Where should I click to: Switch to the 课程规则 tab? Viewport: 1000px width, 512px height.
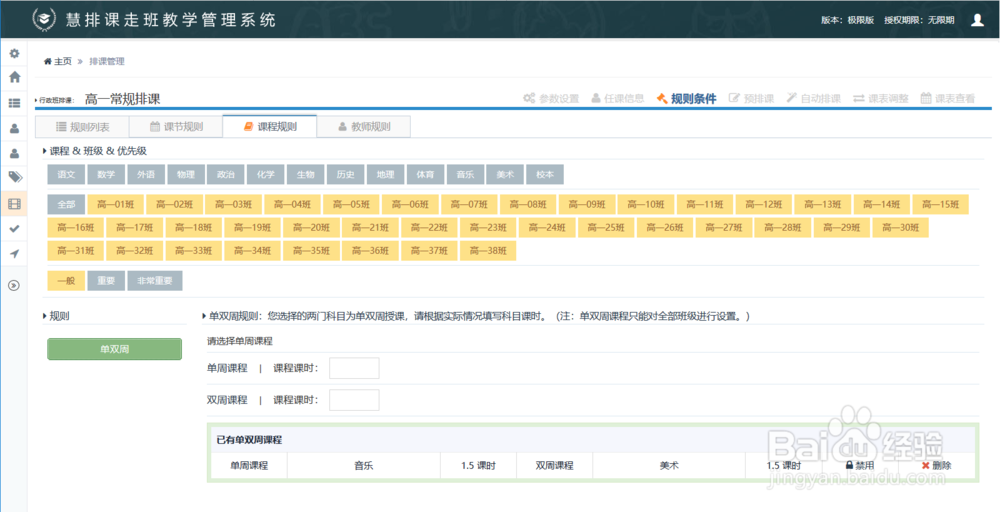coord(270,126)
